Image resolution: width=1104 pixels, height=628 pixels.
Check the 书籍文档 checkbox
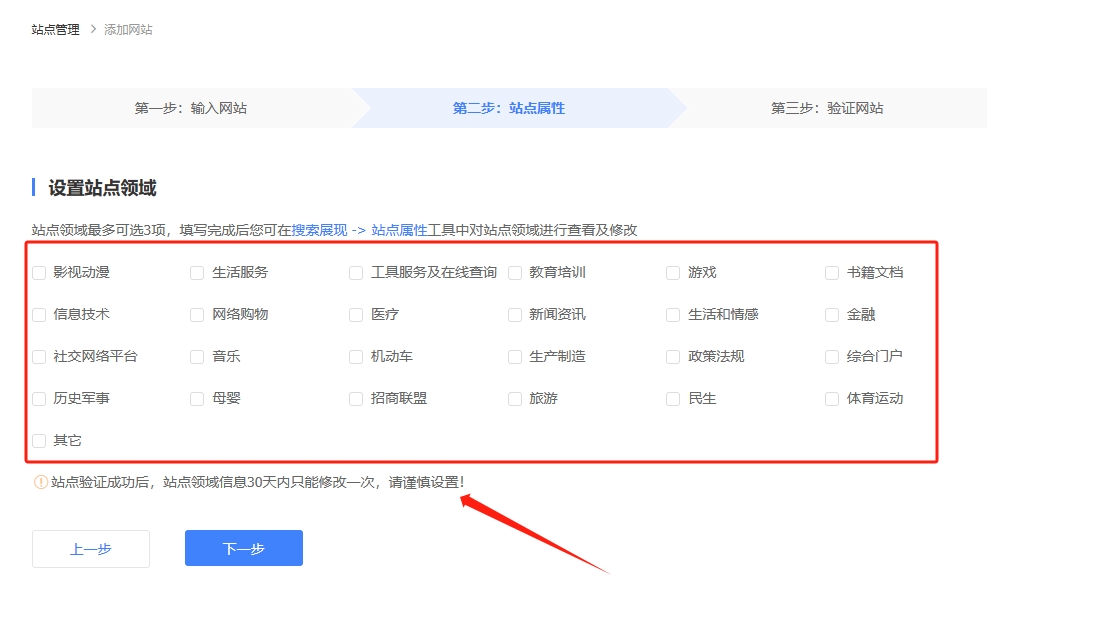click(832, 272)
